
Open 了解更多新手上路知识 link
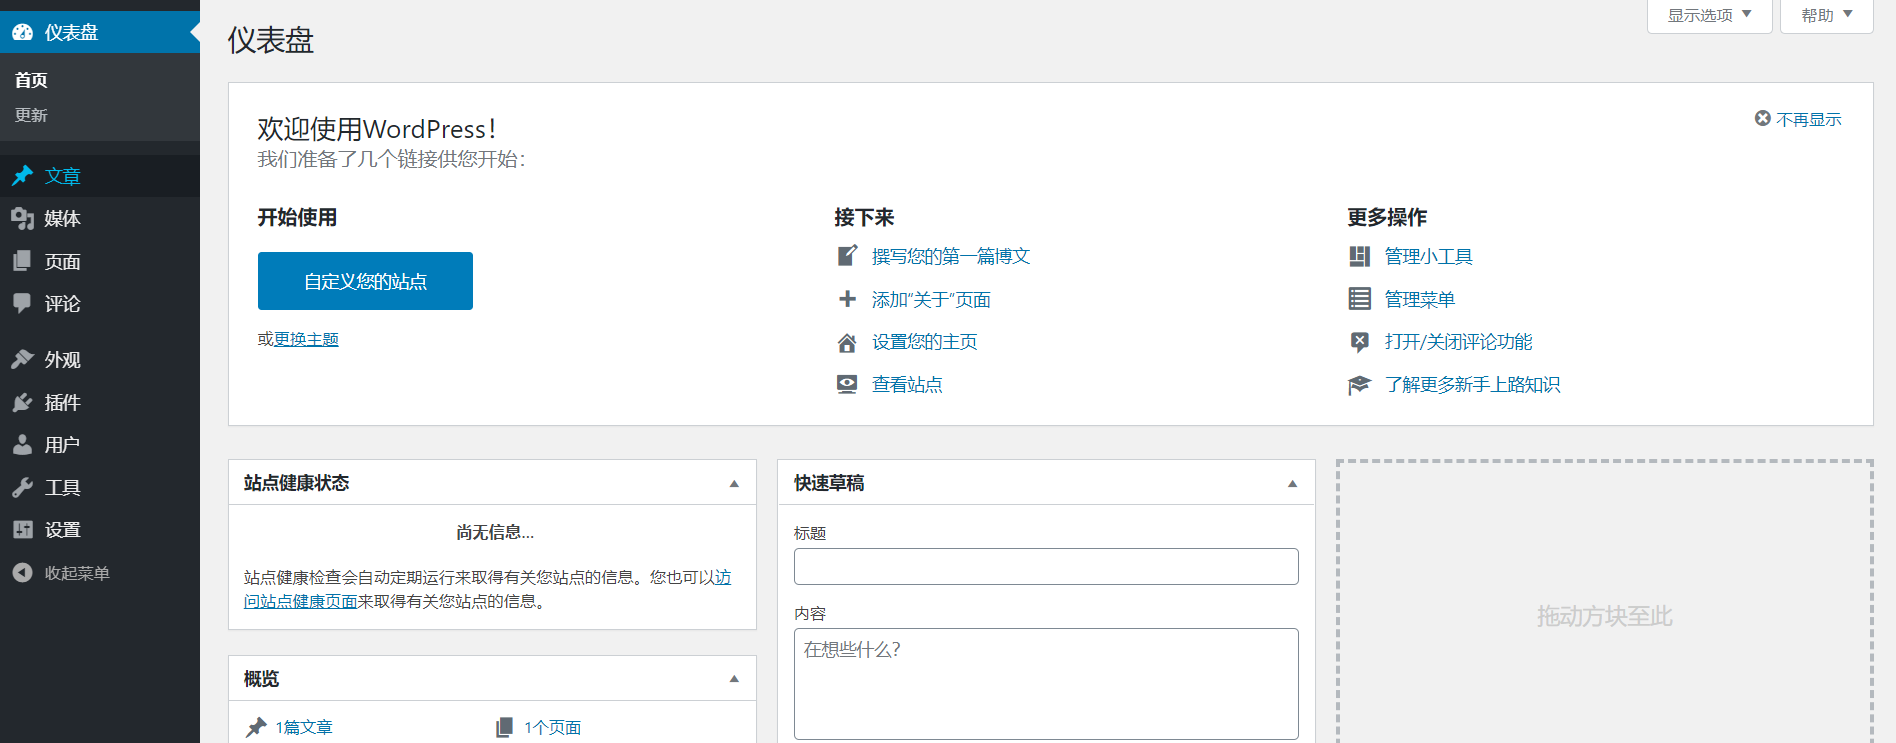(x=1473, y=385)
